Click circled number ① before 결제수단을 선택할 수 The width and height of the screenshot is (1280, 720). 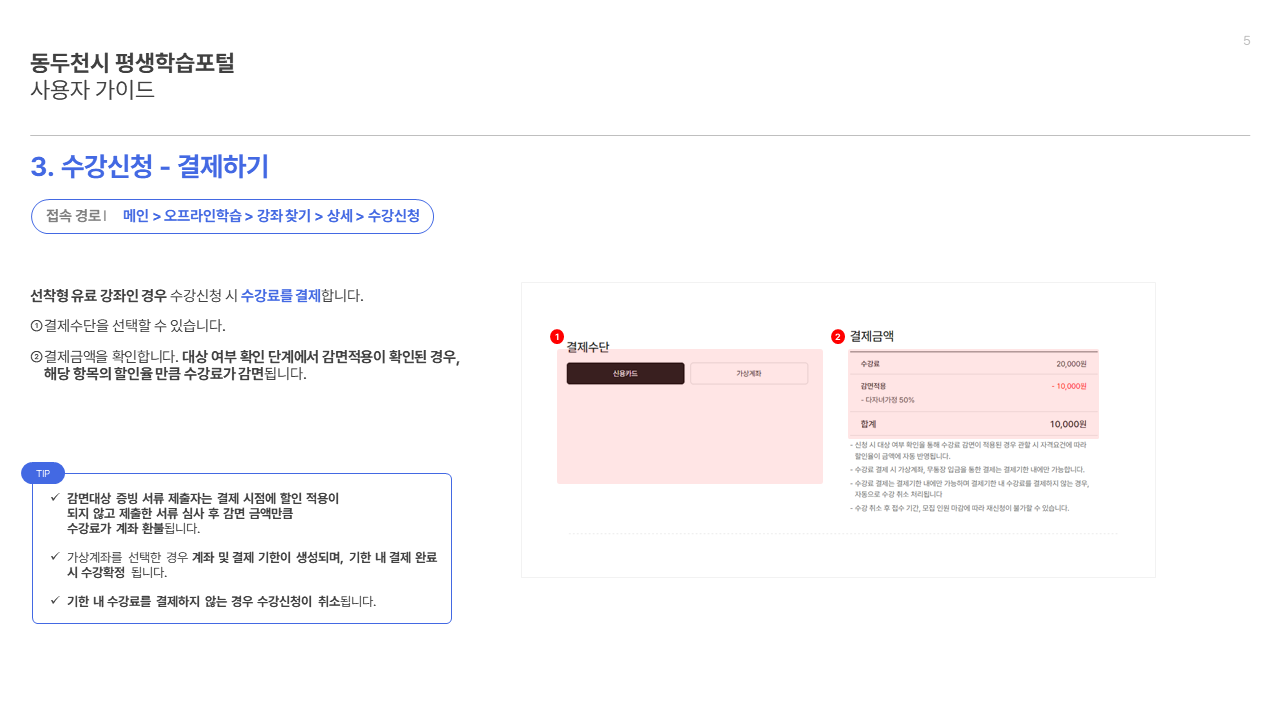coord(36,326)
